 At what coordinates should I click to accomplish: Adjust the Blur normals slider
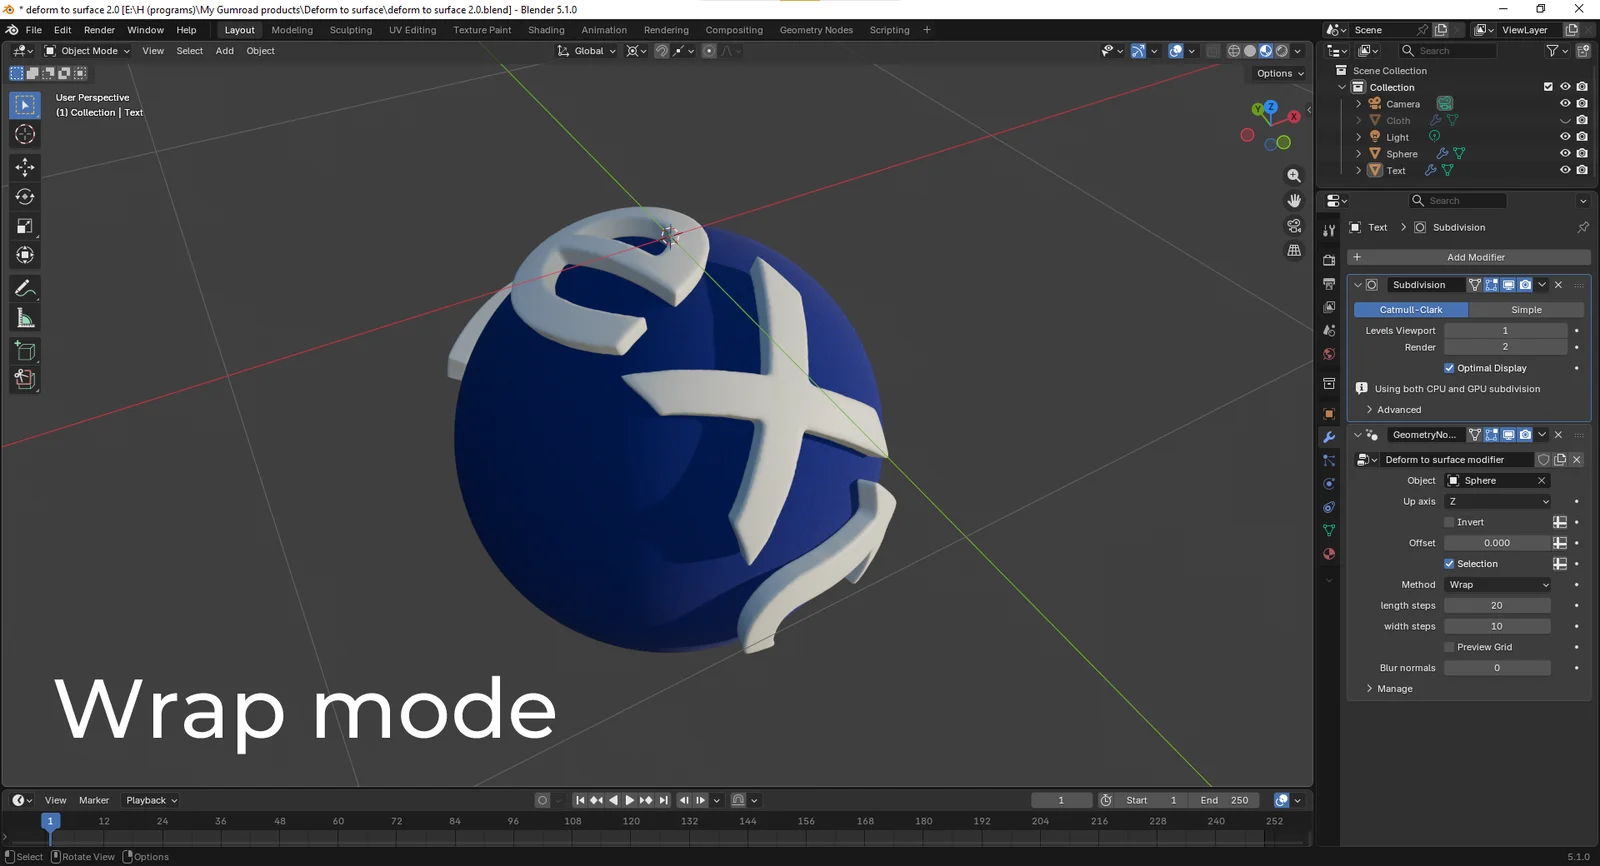(1497, 668)
